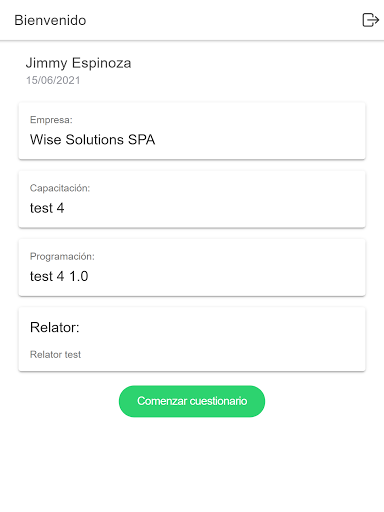Click the Relator: heading
This screenshot has height=512, width=384.
click(55, 327)
